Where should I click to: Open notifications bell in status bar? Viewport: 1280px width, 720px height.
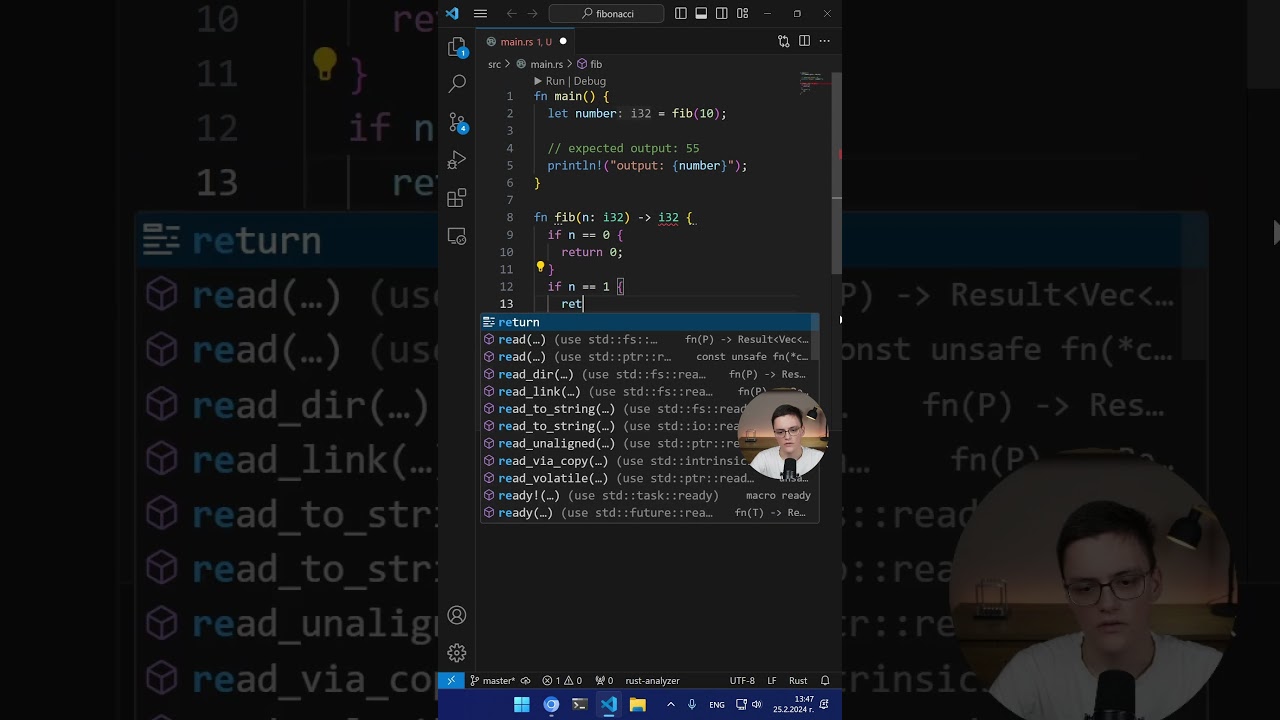pyautogui.click(x=825, y=680)
